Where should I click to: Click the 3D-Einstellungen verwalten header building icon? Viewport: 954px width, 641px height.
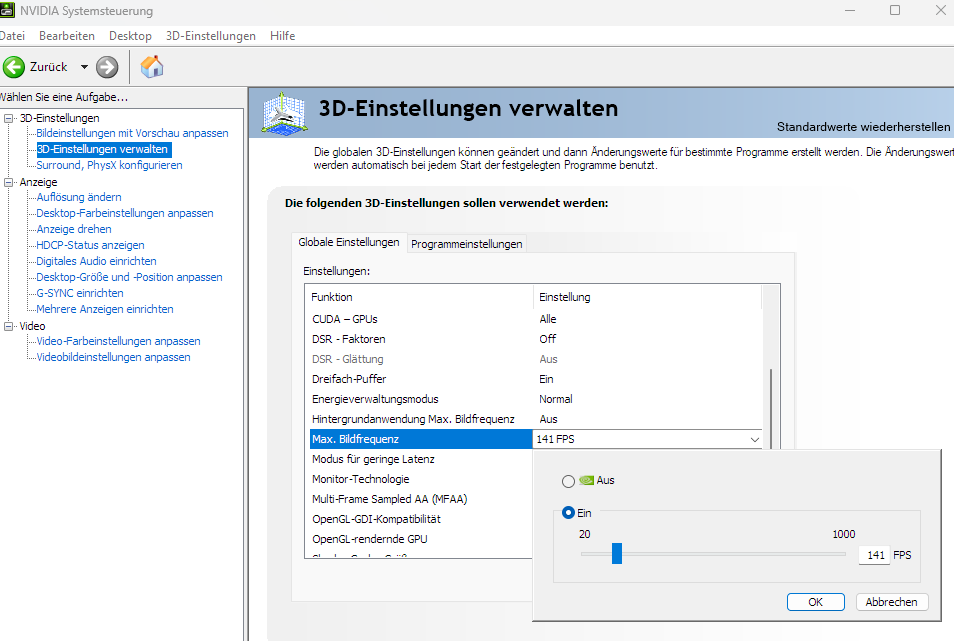click(284, 113)
